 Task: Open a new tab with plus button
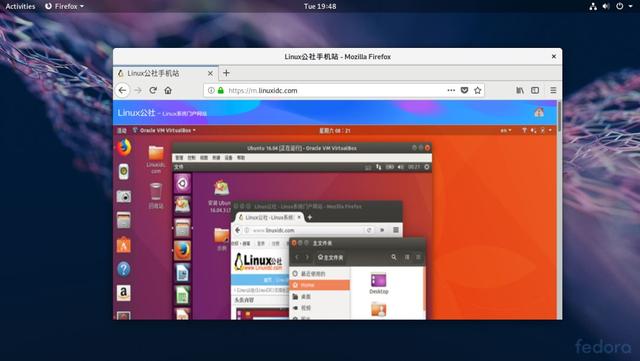226,73
